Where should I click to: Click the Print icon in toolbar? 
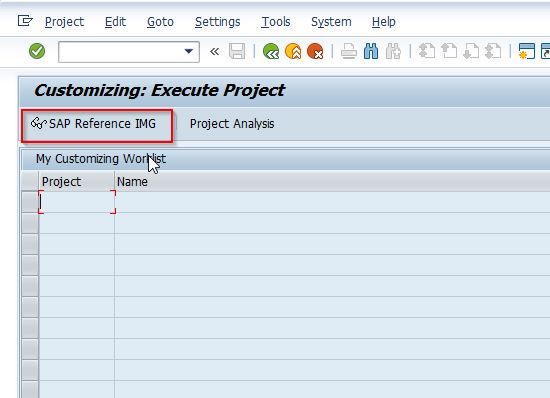pyautogui.click(x=349, y=52)
